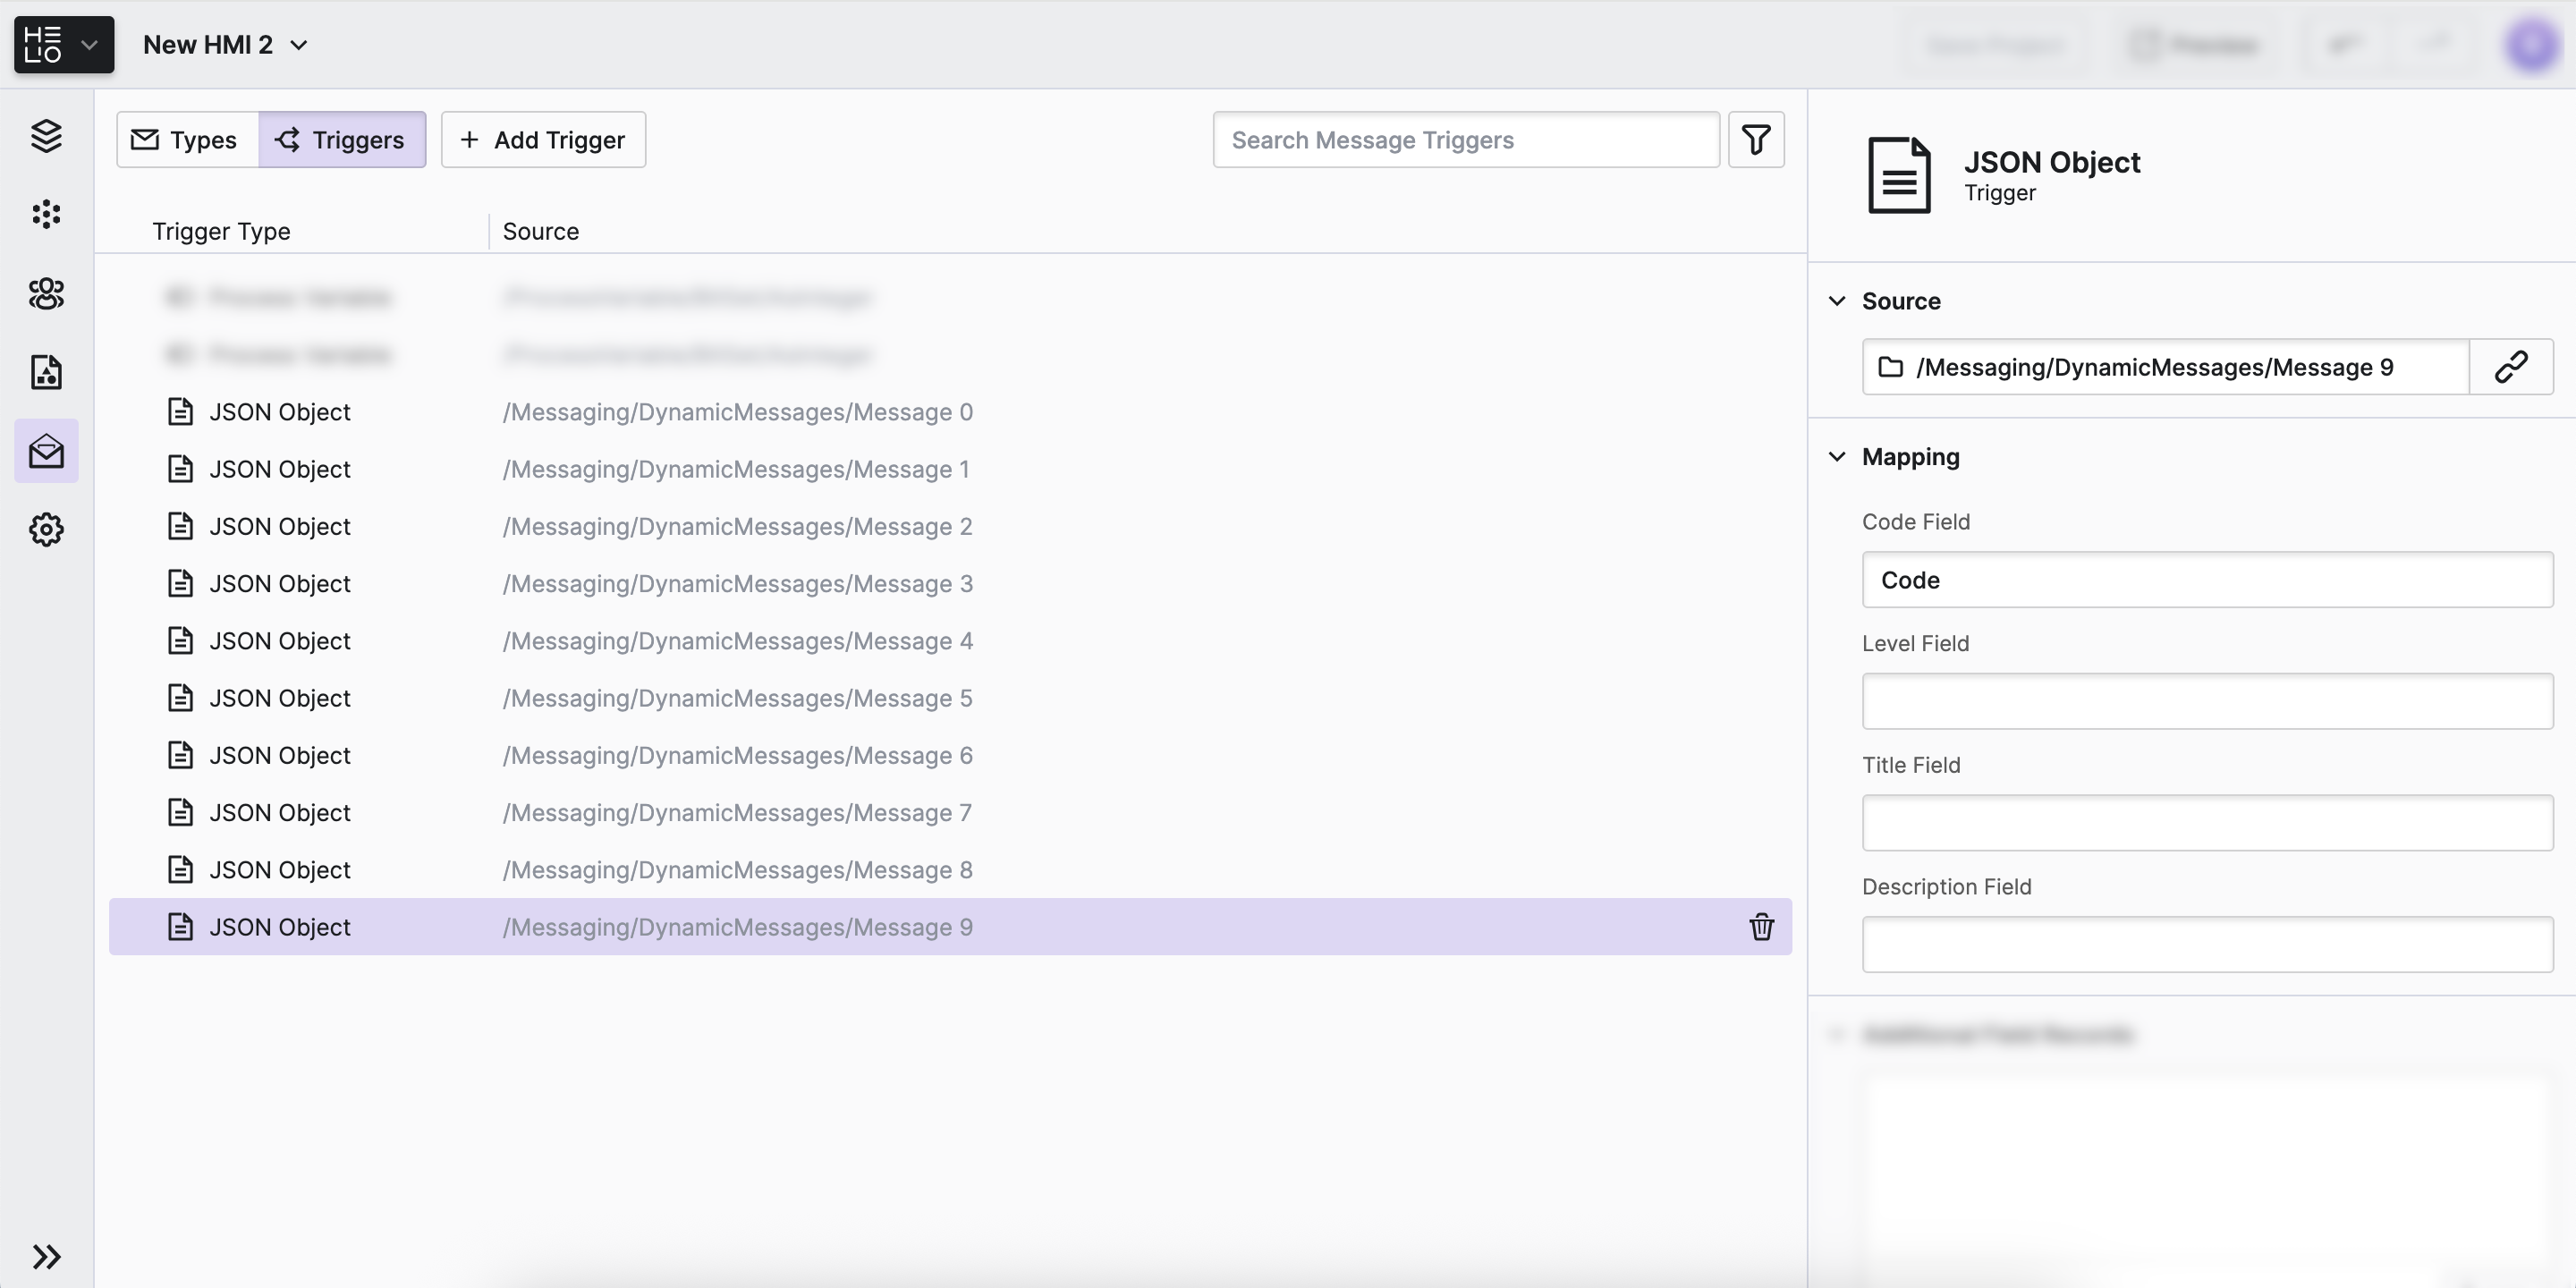Viewport: 2576px width, 1288px height.
Task: Click the link icon beside source path
Action: tap(2510, 367)
